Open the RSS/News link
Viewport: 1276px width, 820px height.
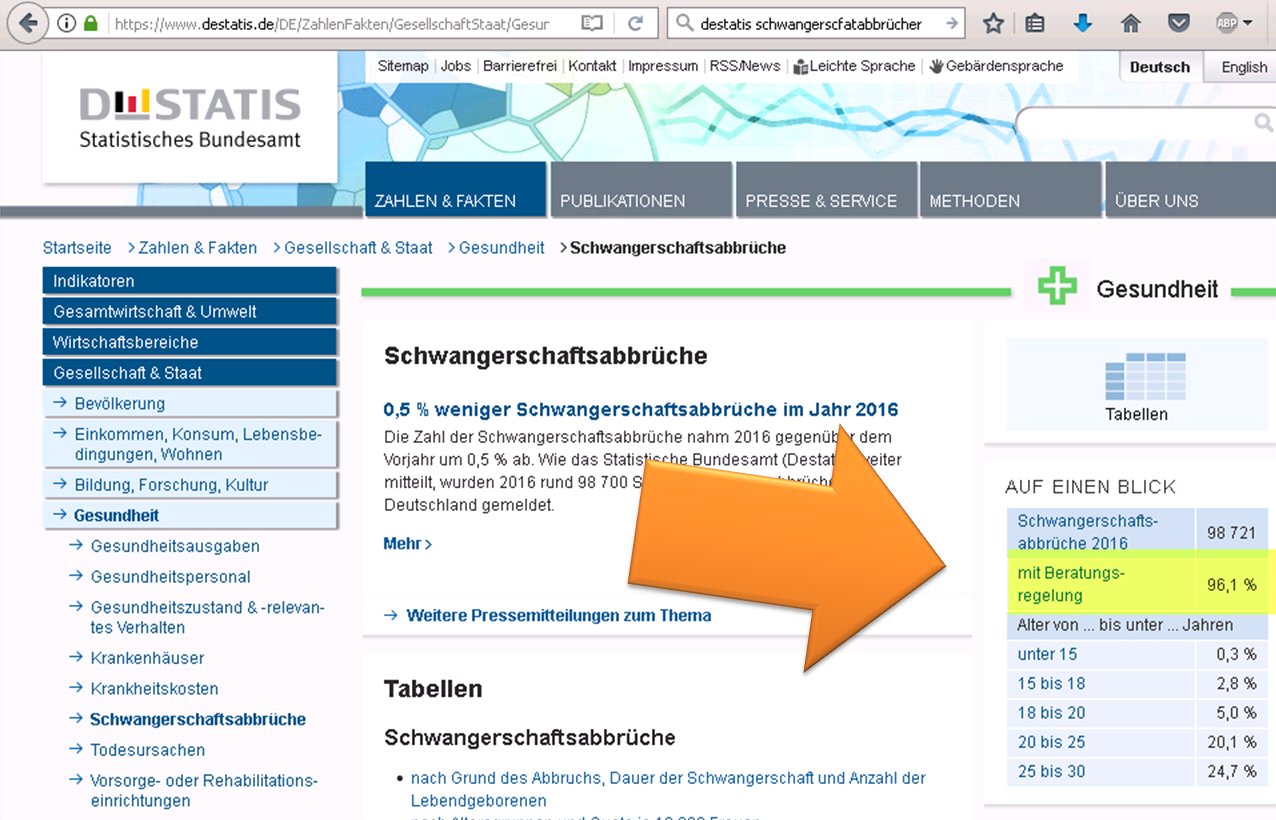click(x=745, y=66)
